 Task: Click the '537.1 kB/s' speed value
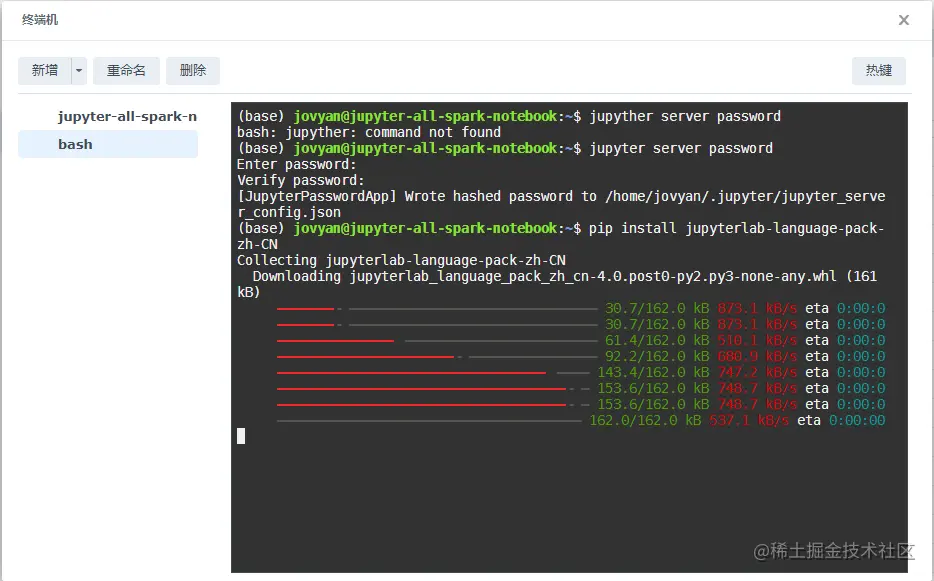pos(749,421)
